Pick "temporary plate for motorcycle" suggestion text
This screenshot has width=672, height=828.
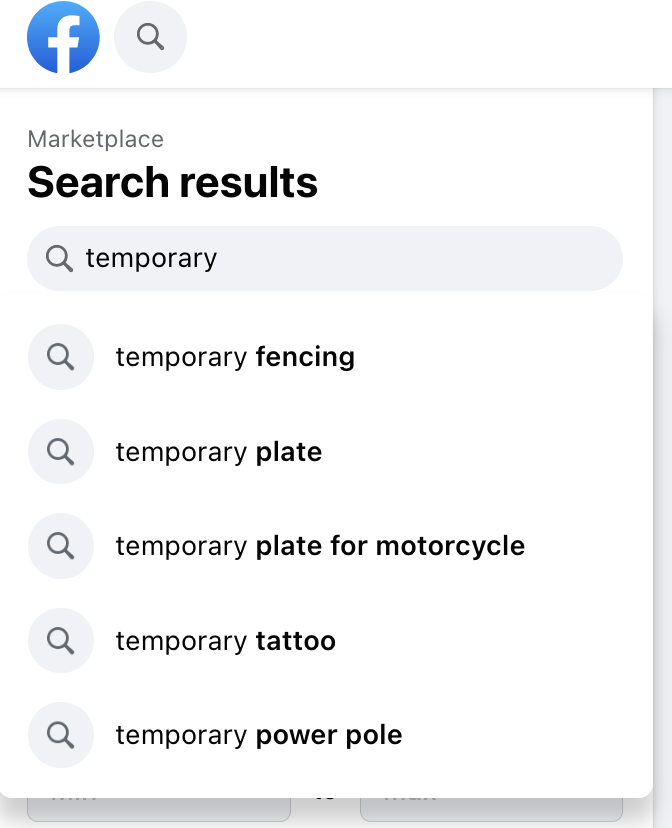tap(320, 546)
